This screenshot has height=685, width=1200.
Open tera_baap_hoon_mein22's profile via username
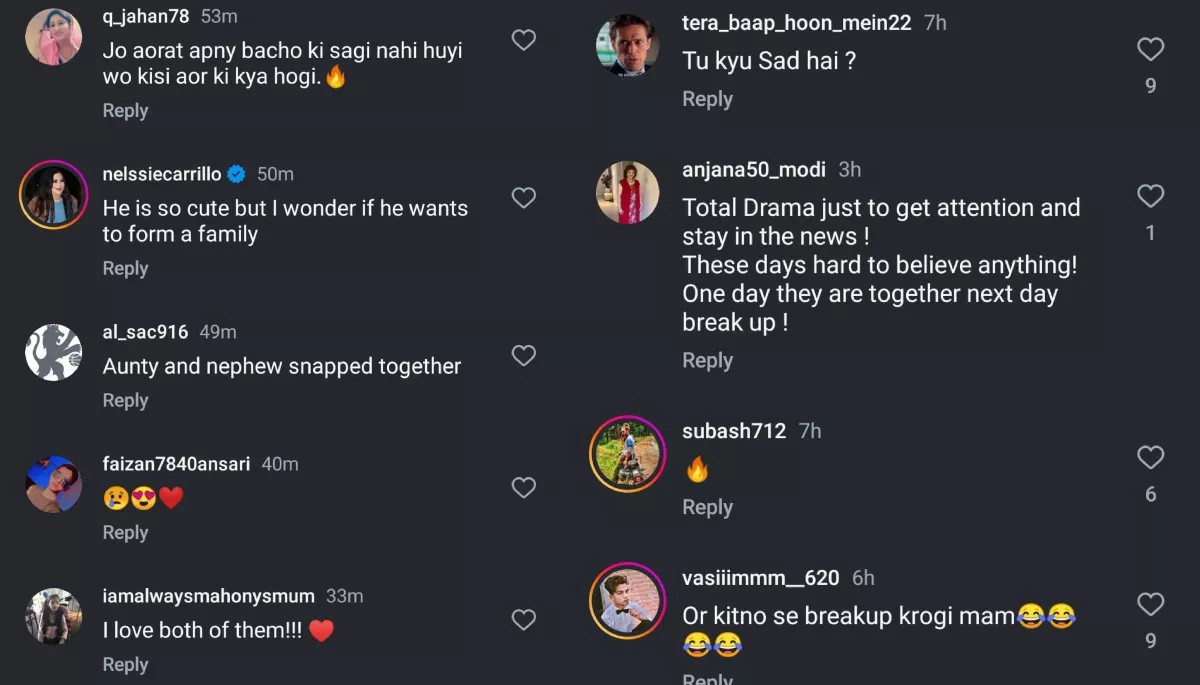click(x=796, y=23)
